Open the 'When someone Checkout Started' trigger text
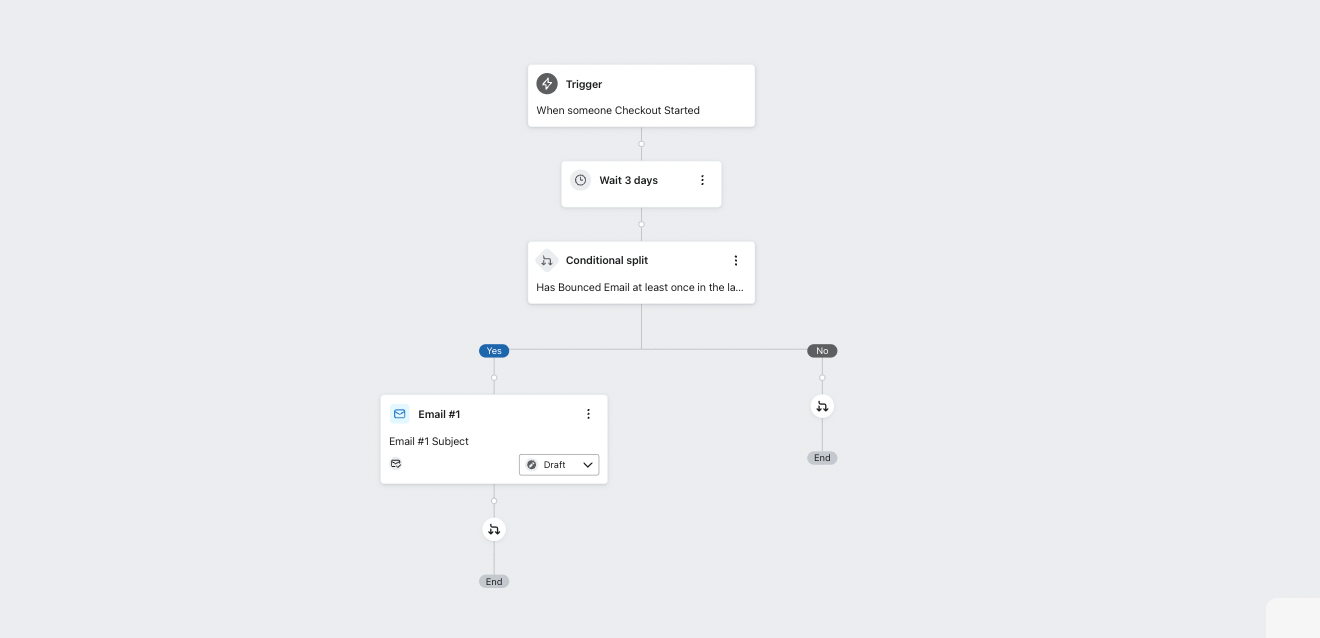The width and height of the screenshot is (1320, 638). point(618,111)
